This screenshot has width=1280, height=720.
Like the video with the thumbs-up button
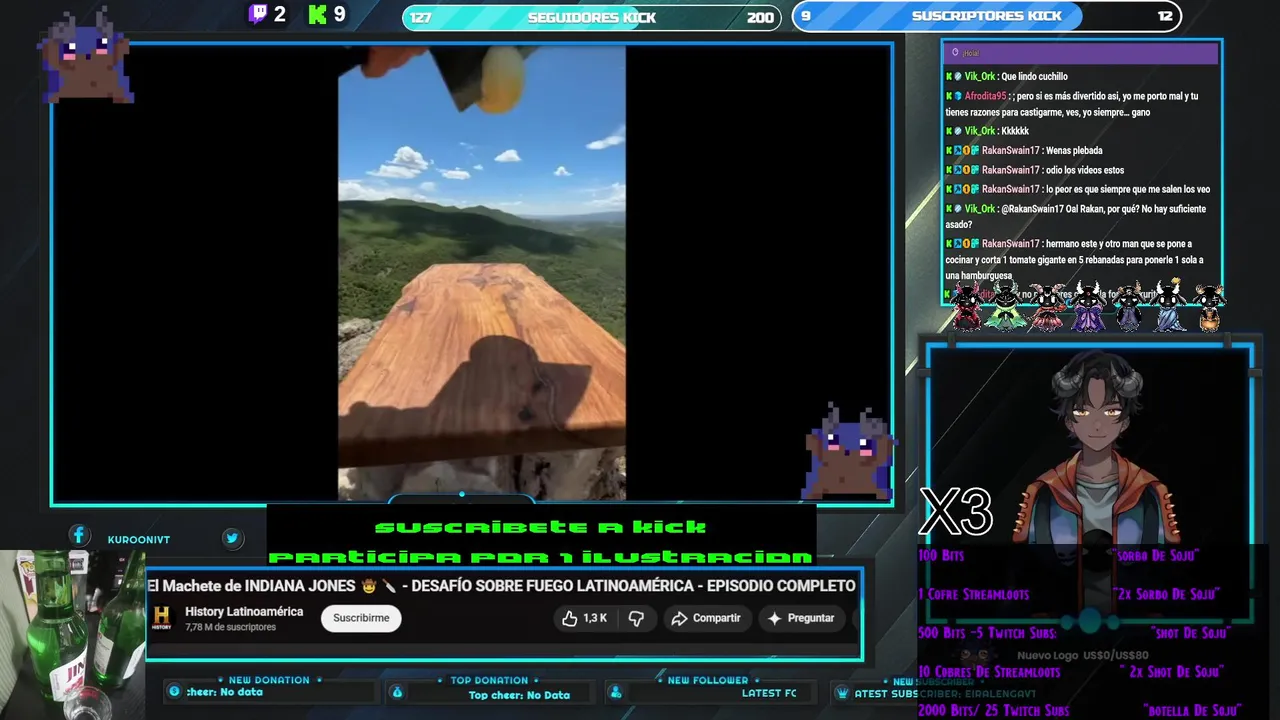pyautogui.click(x=570, y=618)
